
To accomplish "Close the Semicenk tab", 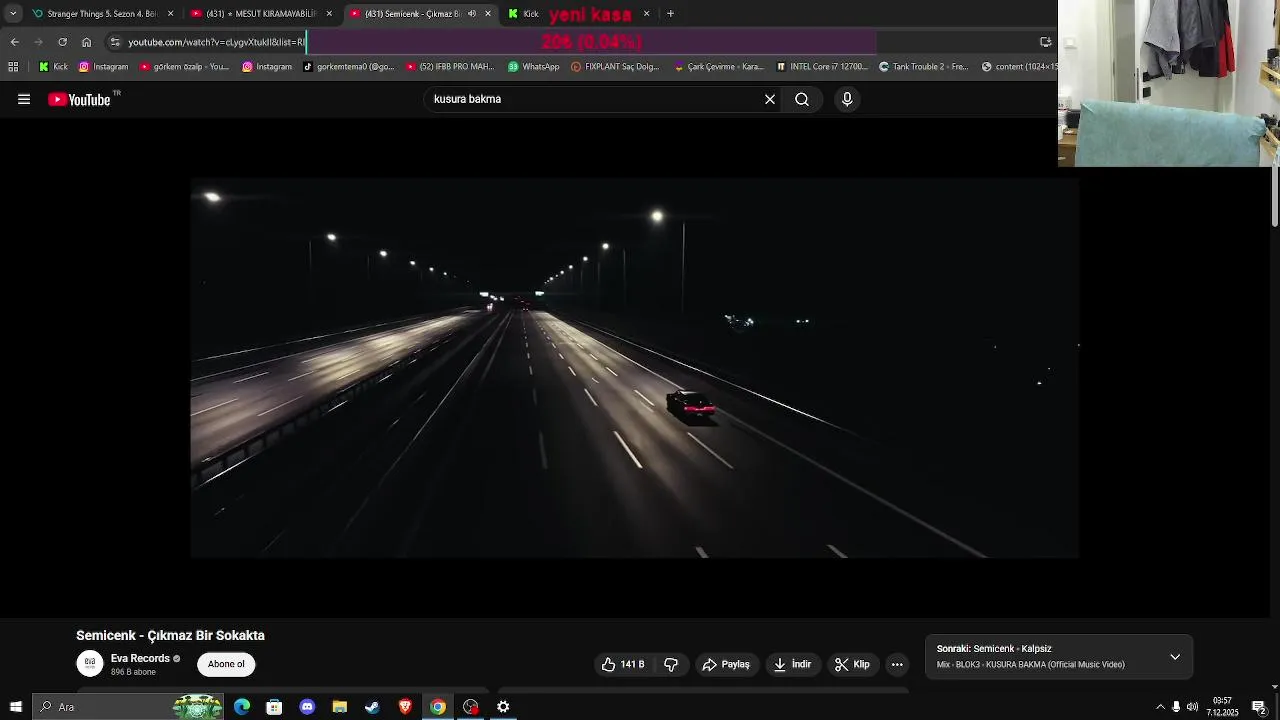I will click(488, 14).
